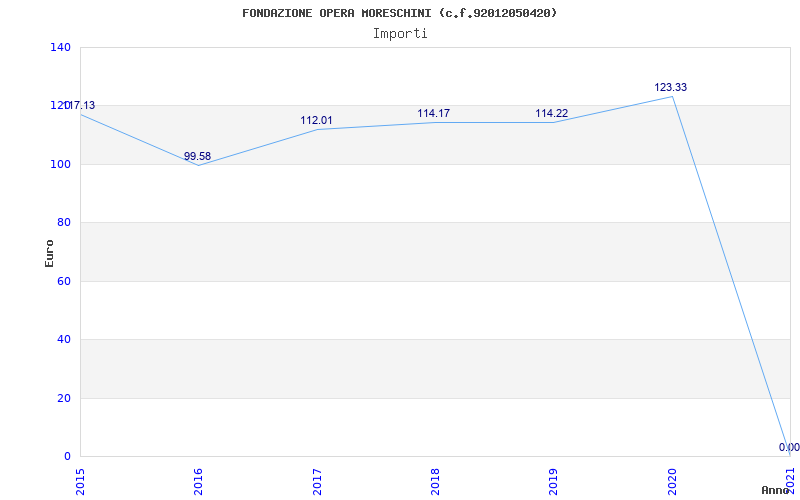Viewport: 800px width, 500px height.
Task: Select the 2017 x-axis year label
Action: pos(316,482)
